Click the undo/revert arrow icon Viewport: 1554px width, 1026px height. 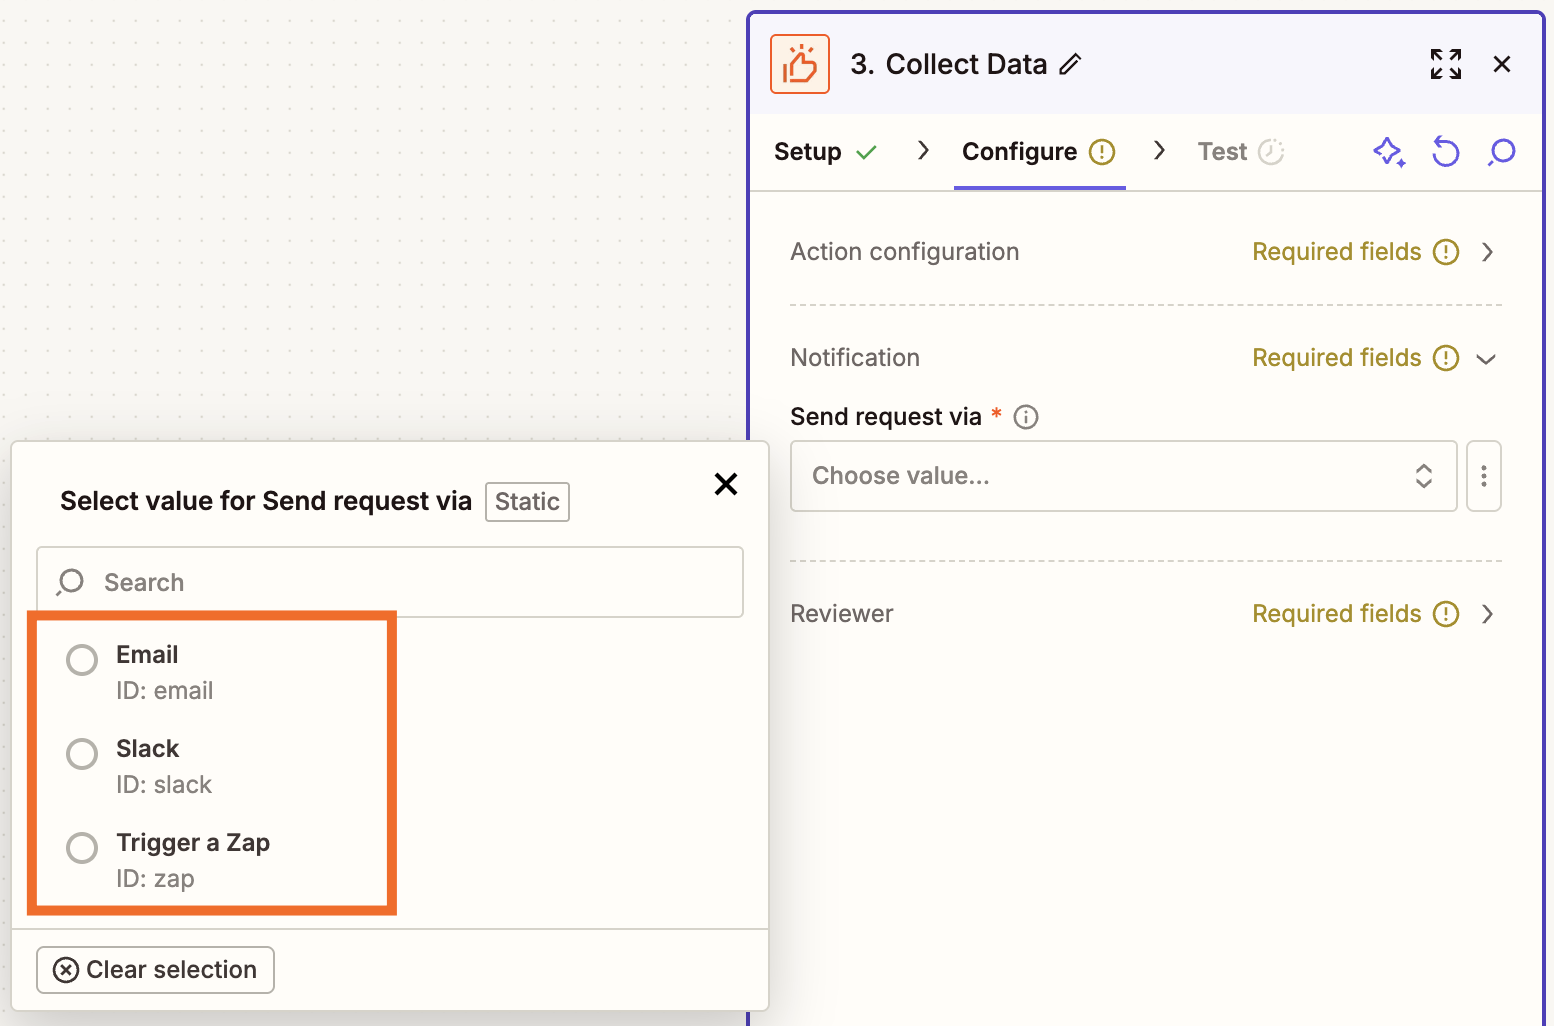(x=1445, y=152)
